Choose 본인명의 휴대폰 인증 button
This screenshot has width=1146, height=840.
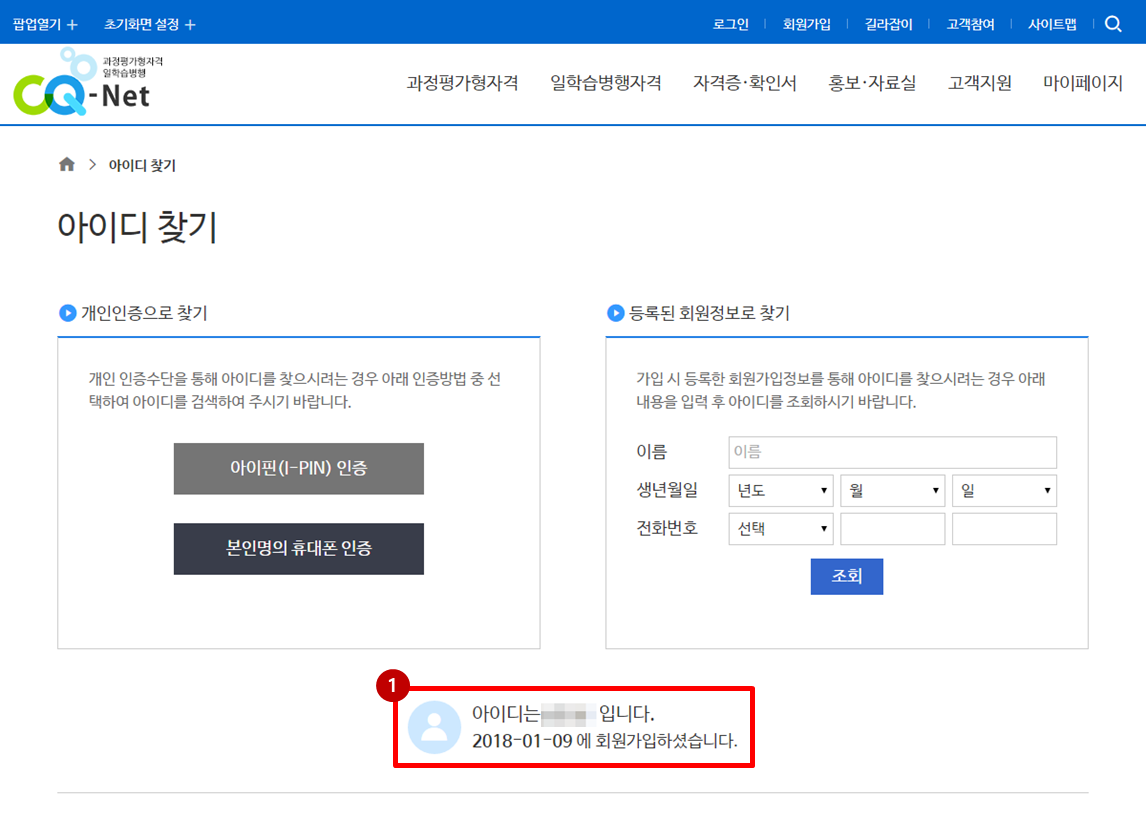299,549
